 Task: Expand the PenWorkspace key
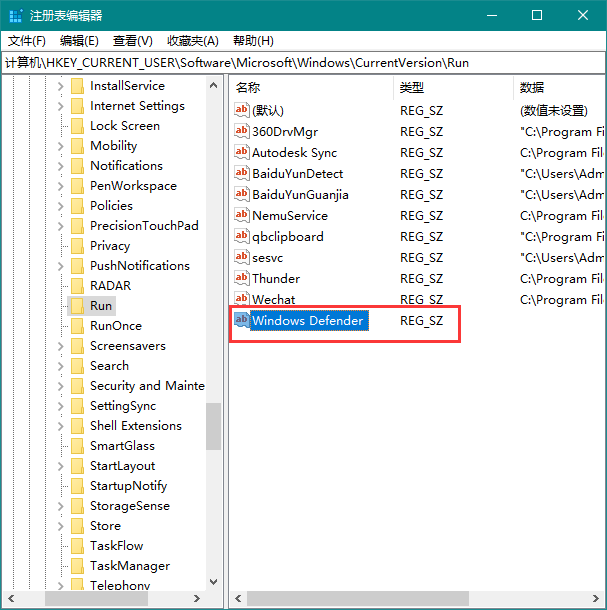(60, 186)
